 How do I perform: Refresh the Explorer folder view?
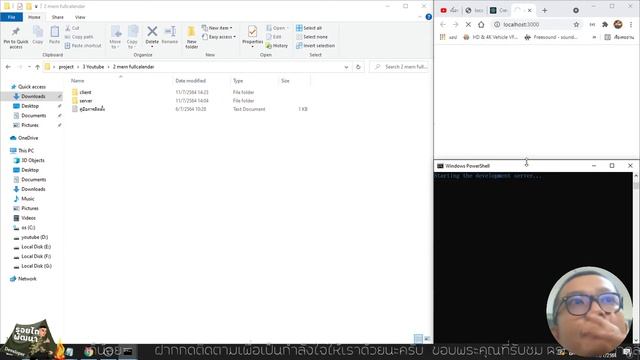[358, 67]
